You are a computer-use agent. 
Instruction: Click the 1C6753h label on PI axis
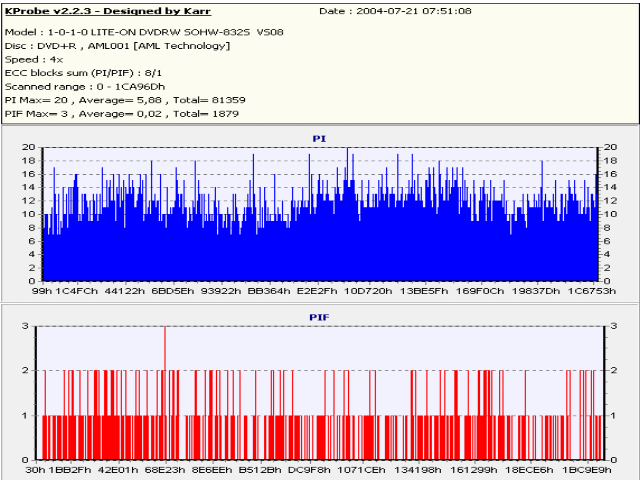(x=592, y=291)
